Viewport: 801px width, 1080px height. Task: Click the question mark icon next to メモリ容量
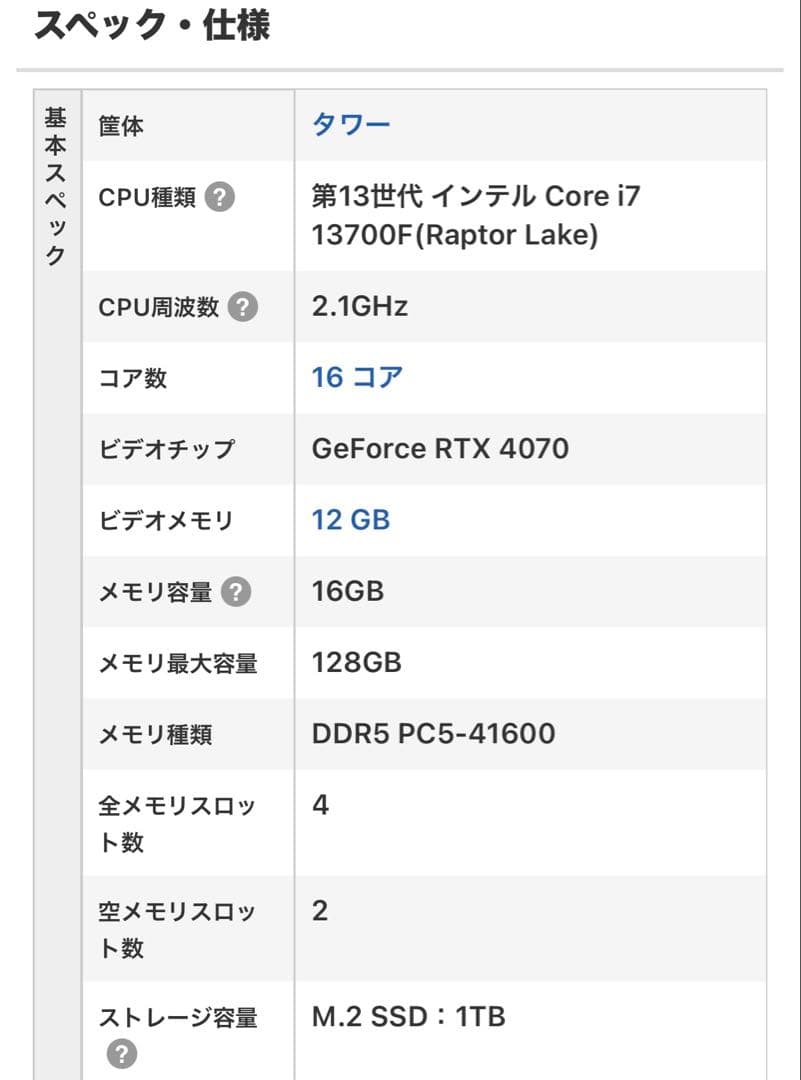tap(236, 592)
